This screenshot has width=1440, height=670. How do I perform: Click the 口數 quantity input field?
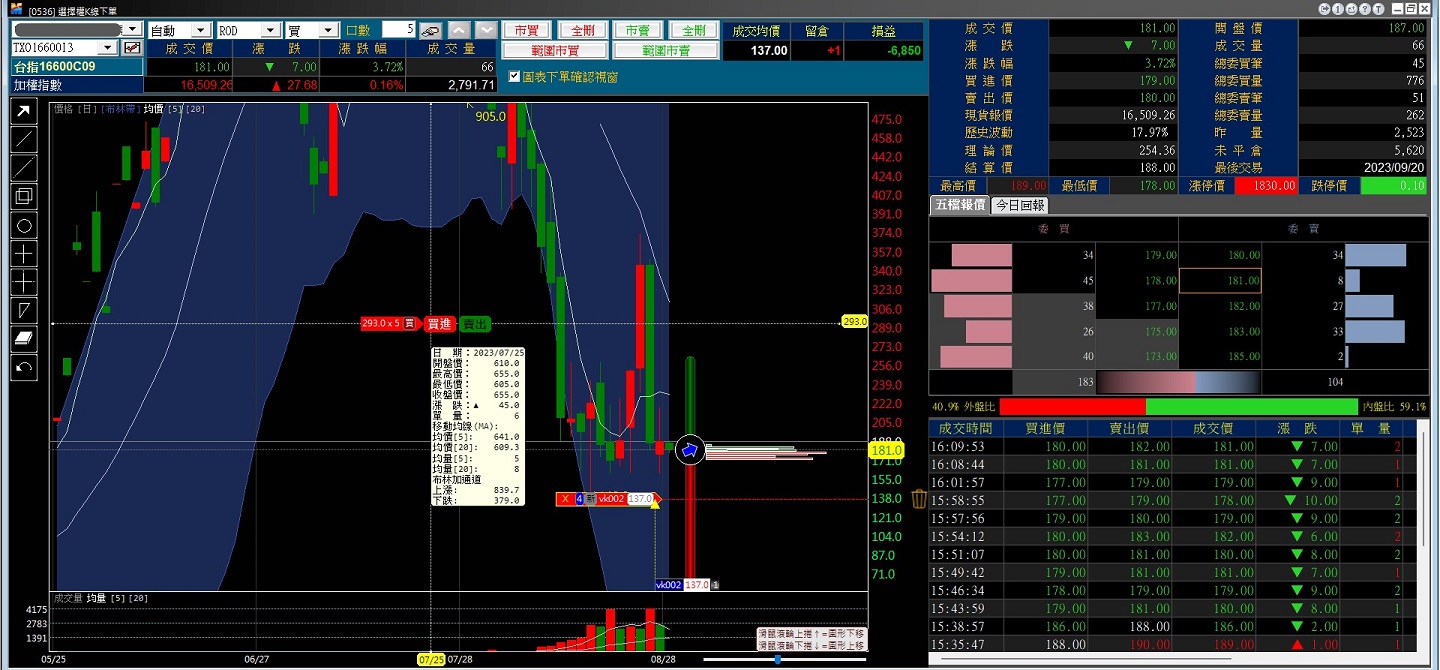coord(398,31)
